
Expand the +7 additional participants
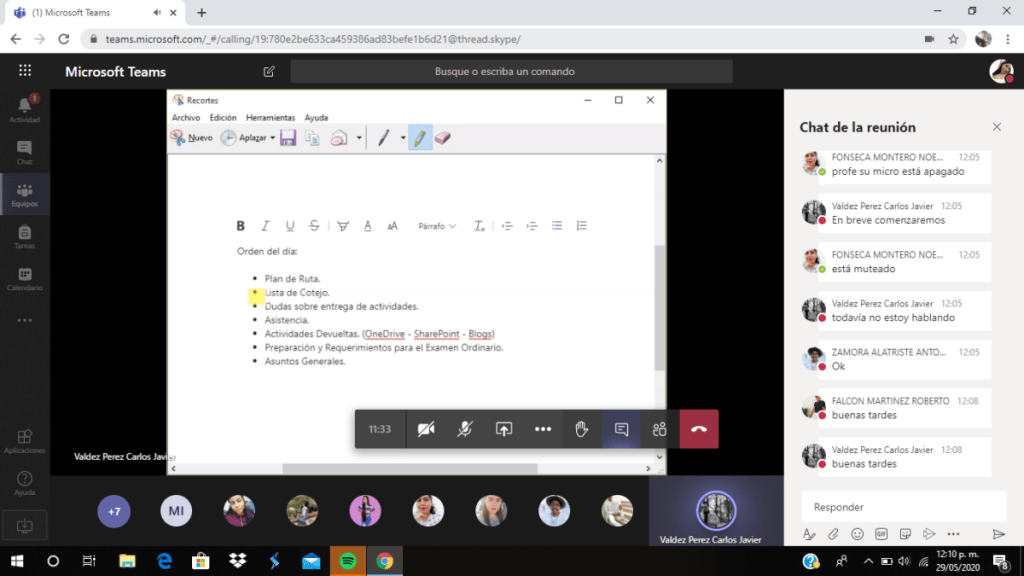click(x=114, y=511)
